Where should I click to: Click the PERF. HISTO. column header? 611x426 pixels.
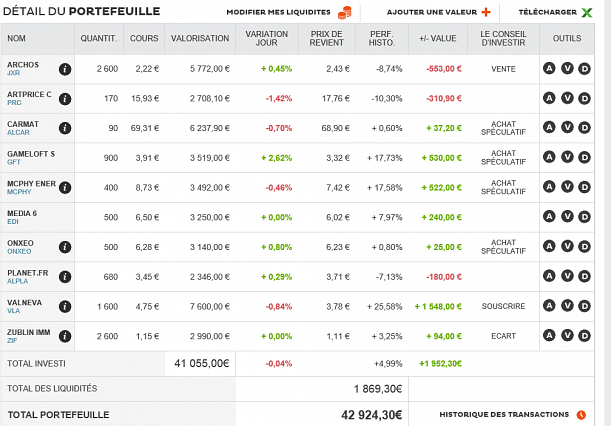(x=381, y=39)
